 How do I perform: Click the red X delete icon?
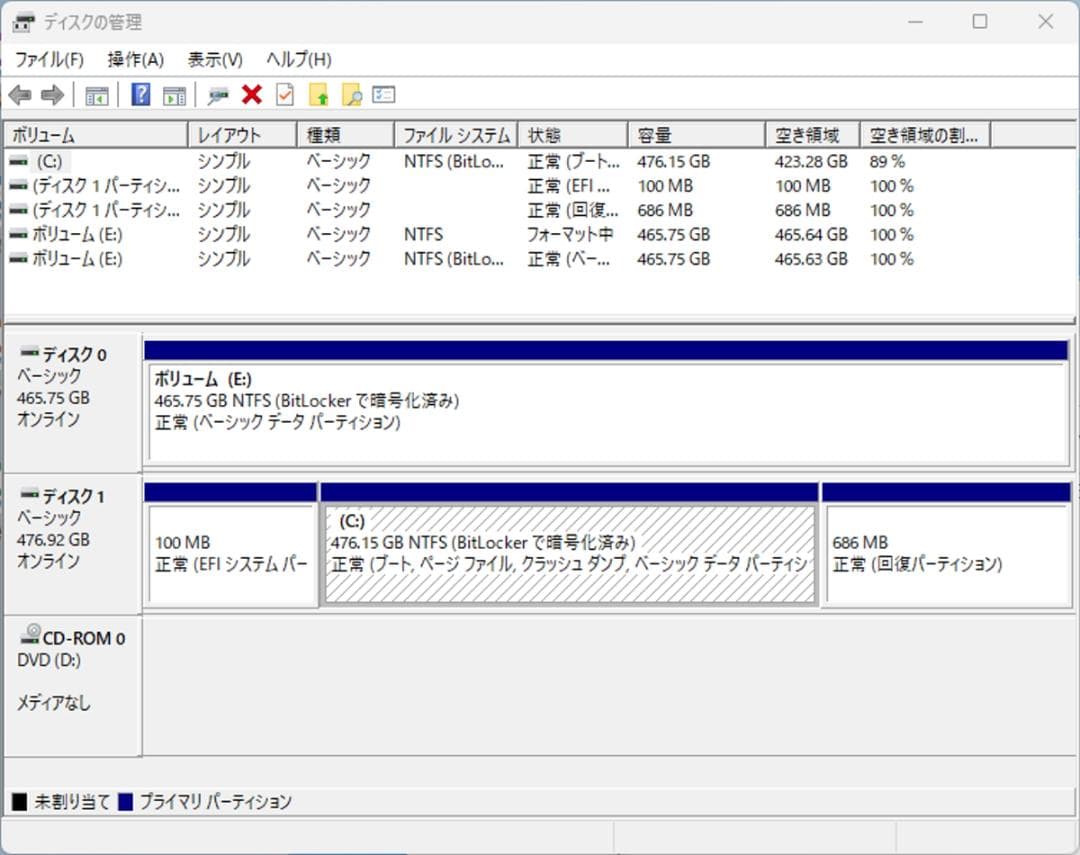point(250,94)
